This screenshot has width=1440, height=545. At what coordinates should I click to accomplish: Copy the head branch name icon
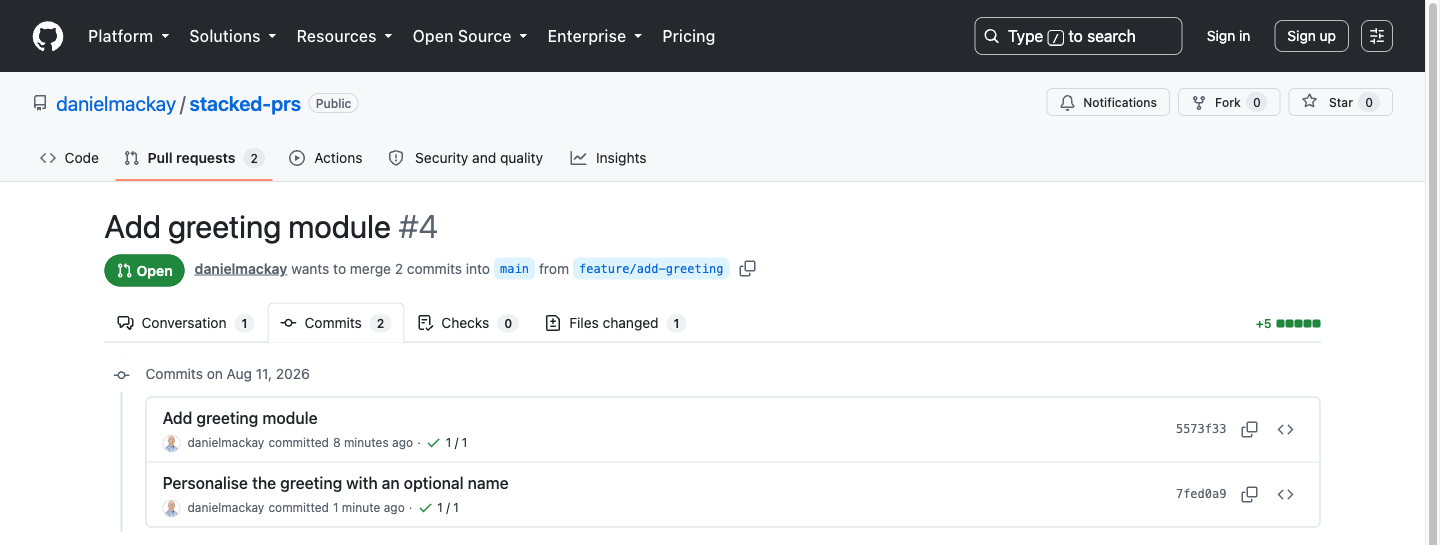coord(747,269)
